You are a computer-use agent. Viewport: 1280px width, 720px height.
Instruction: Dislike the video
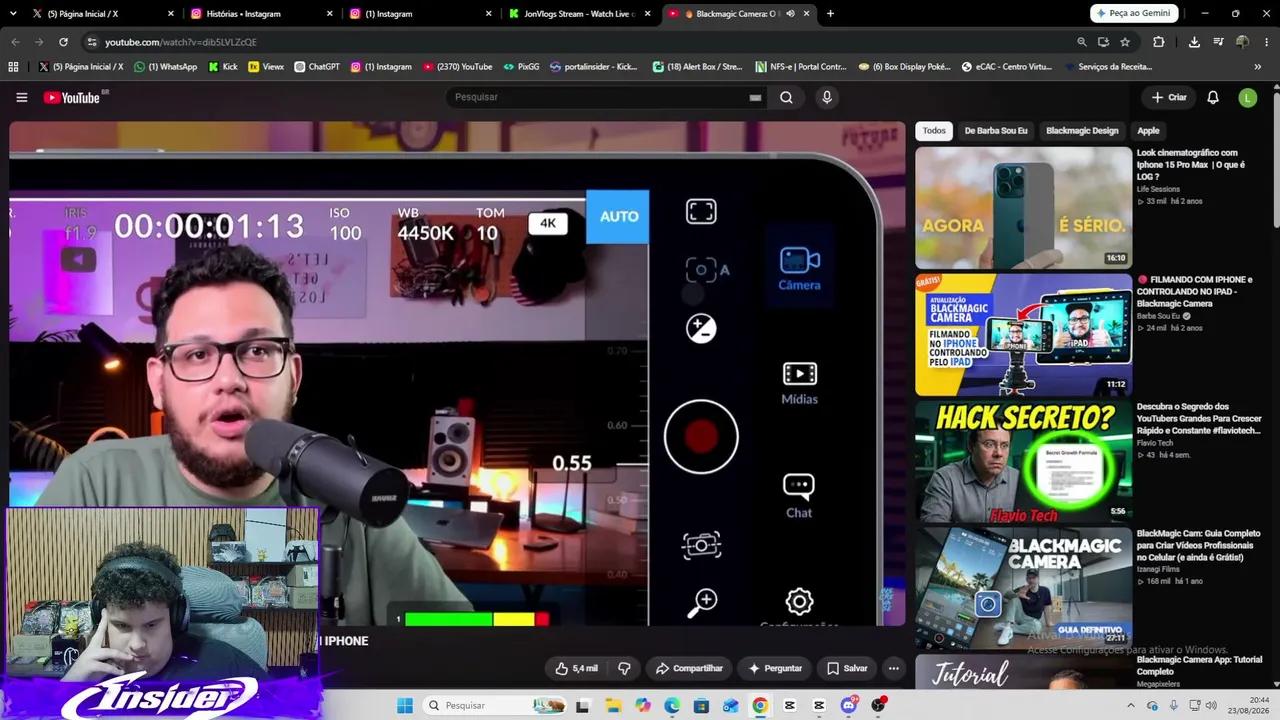click(x=624, y=668)
